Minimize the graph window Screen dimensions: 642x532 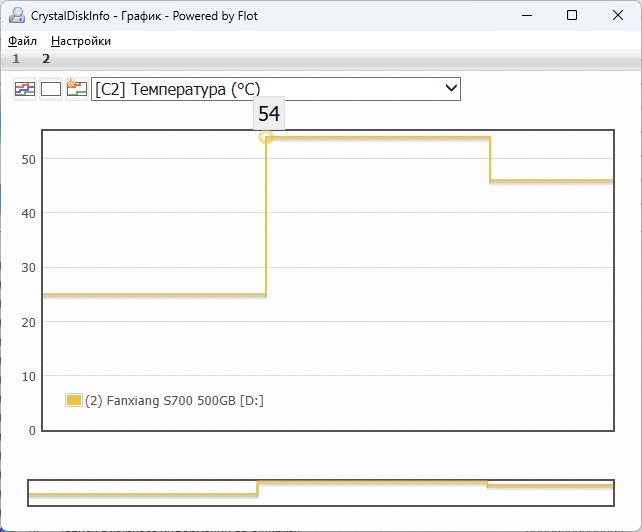point(527,15)
